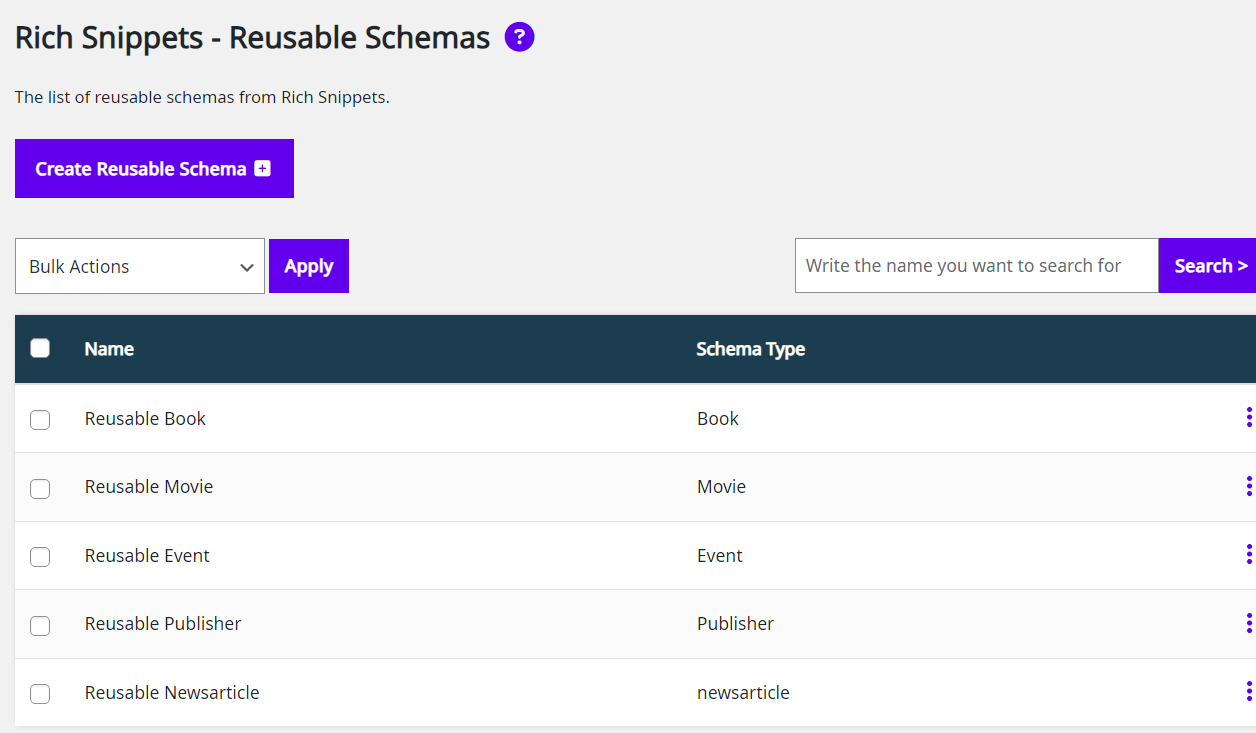Open the actions menu for Reusable Book
Viewport: 1256px width, 733px height.
point(1249,418)
